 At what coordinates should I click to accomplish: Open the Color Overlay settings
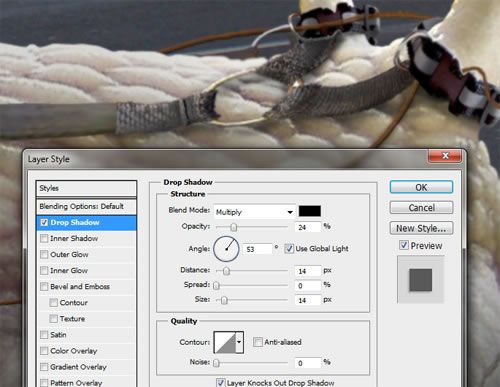click(x=74, y=351)
